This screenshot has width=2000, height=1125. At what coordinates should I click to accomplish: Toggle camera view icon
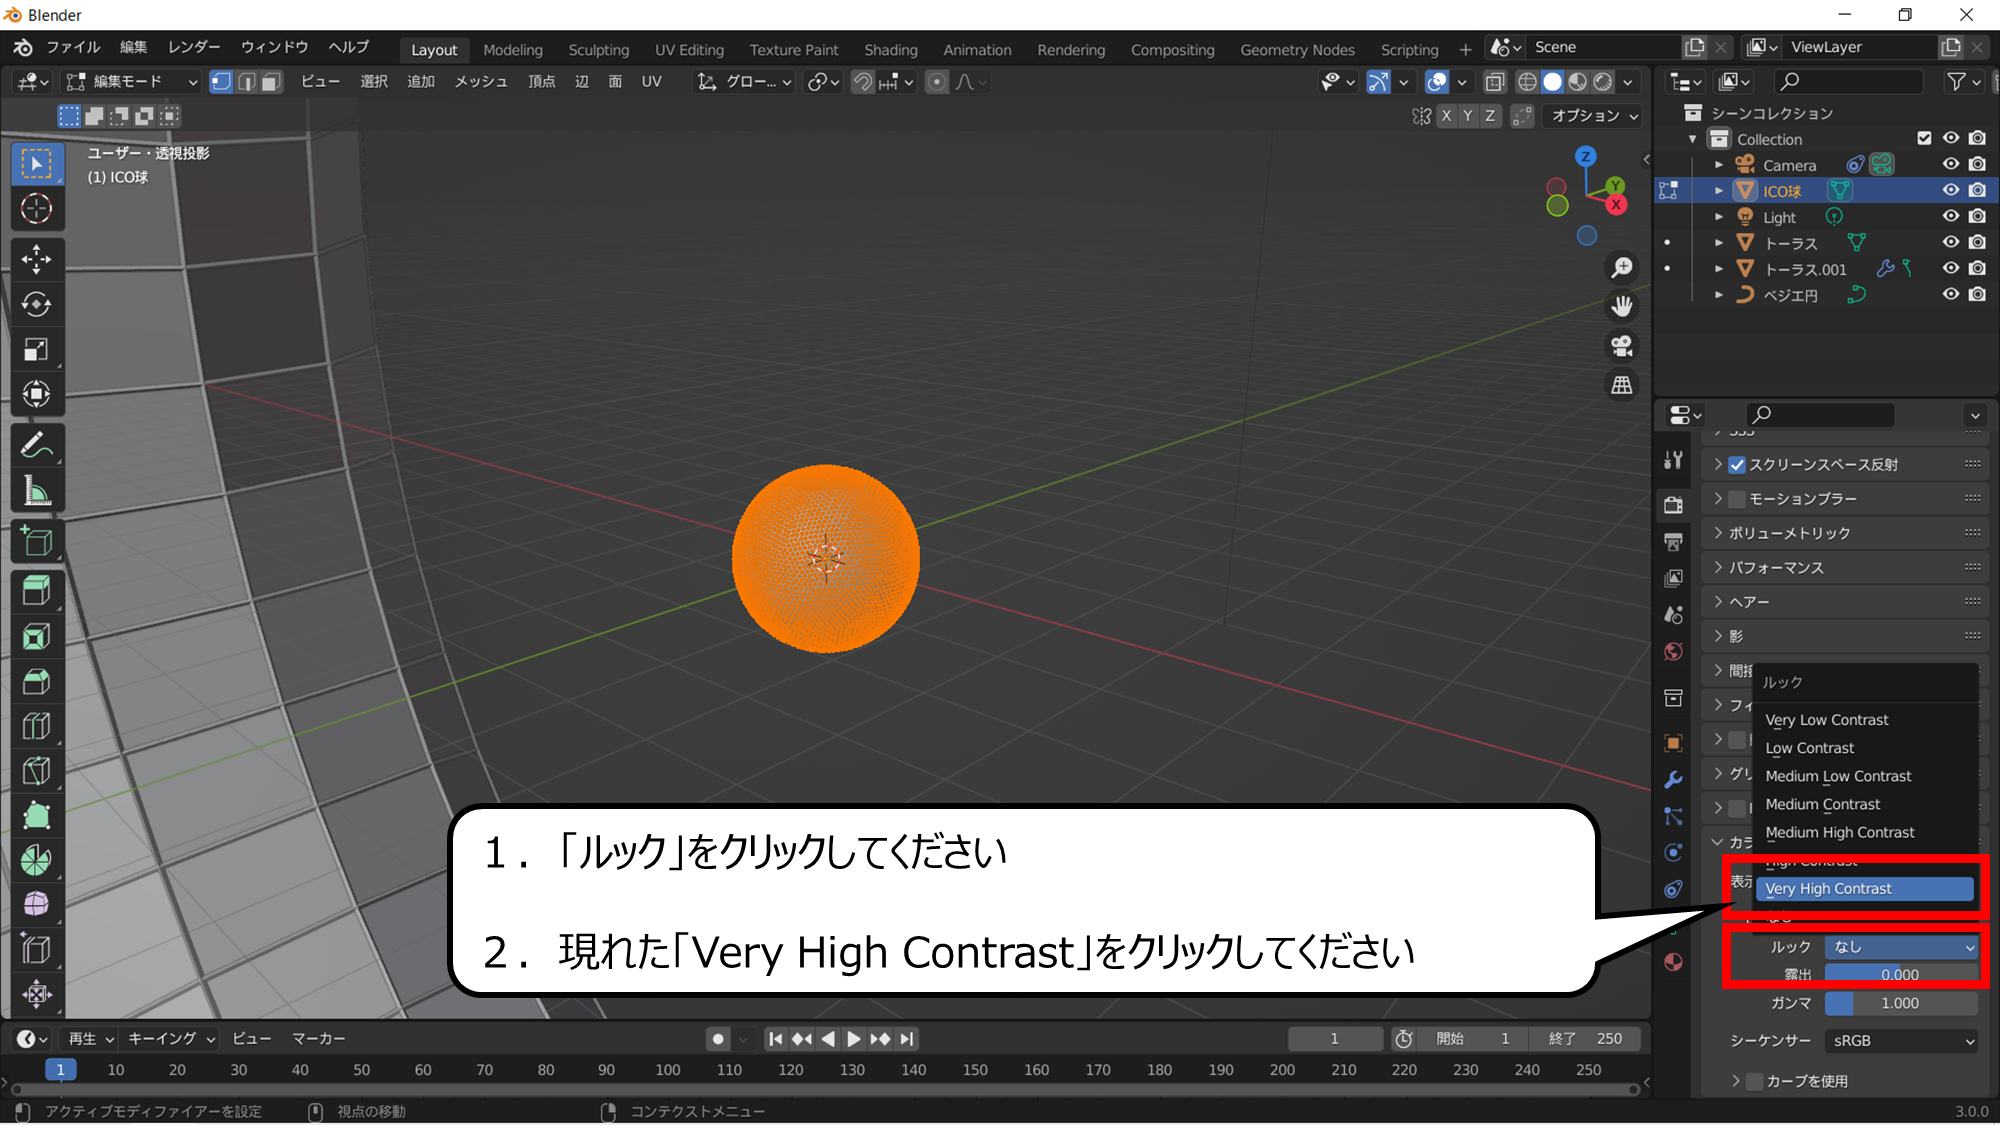1621,346
